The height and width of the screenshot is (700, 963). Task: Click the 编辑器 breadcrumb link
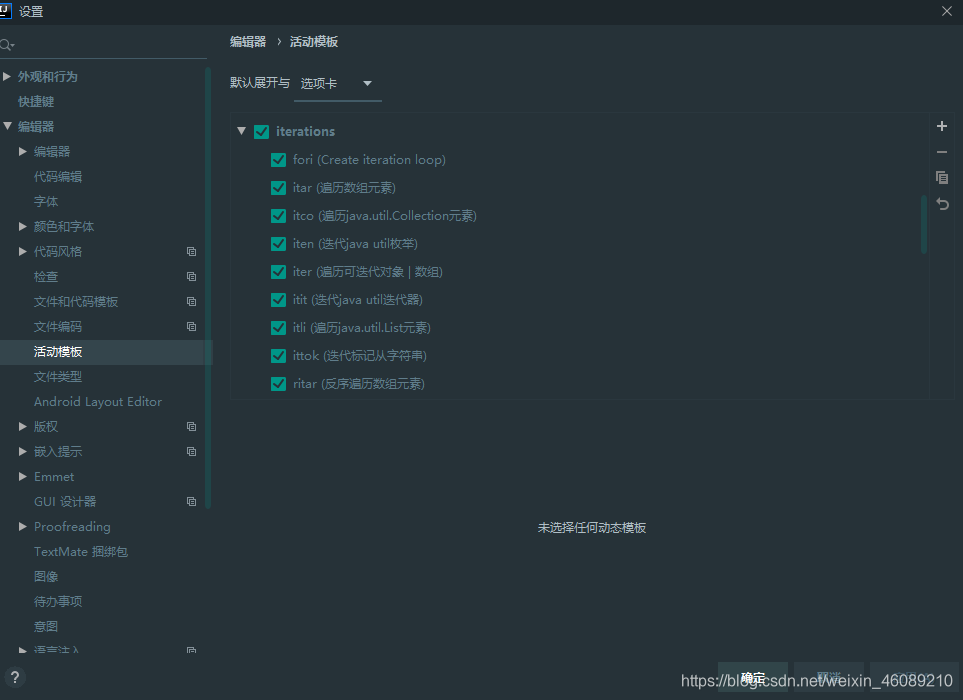248,42
